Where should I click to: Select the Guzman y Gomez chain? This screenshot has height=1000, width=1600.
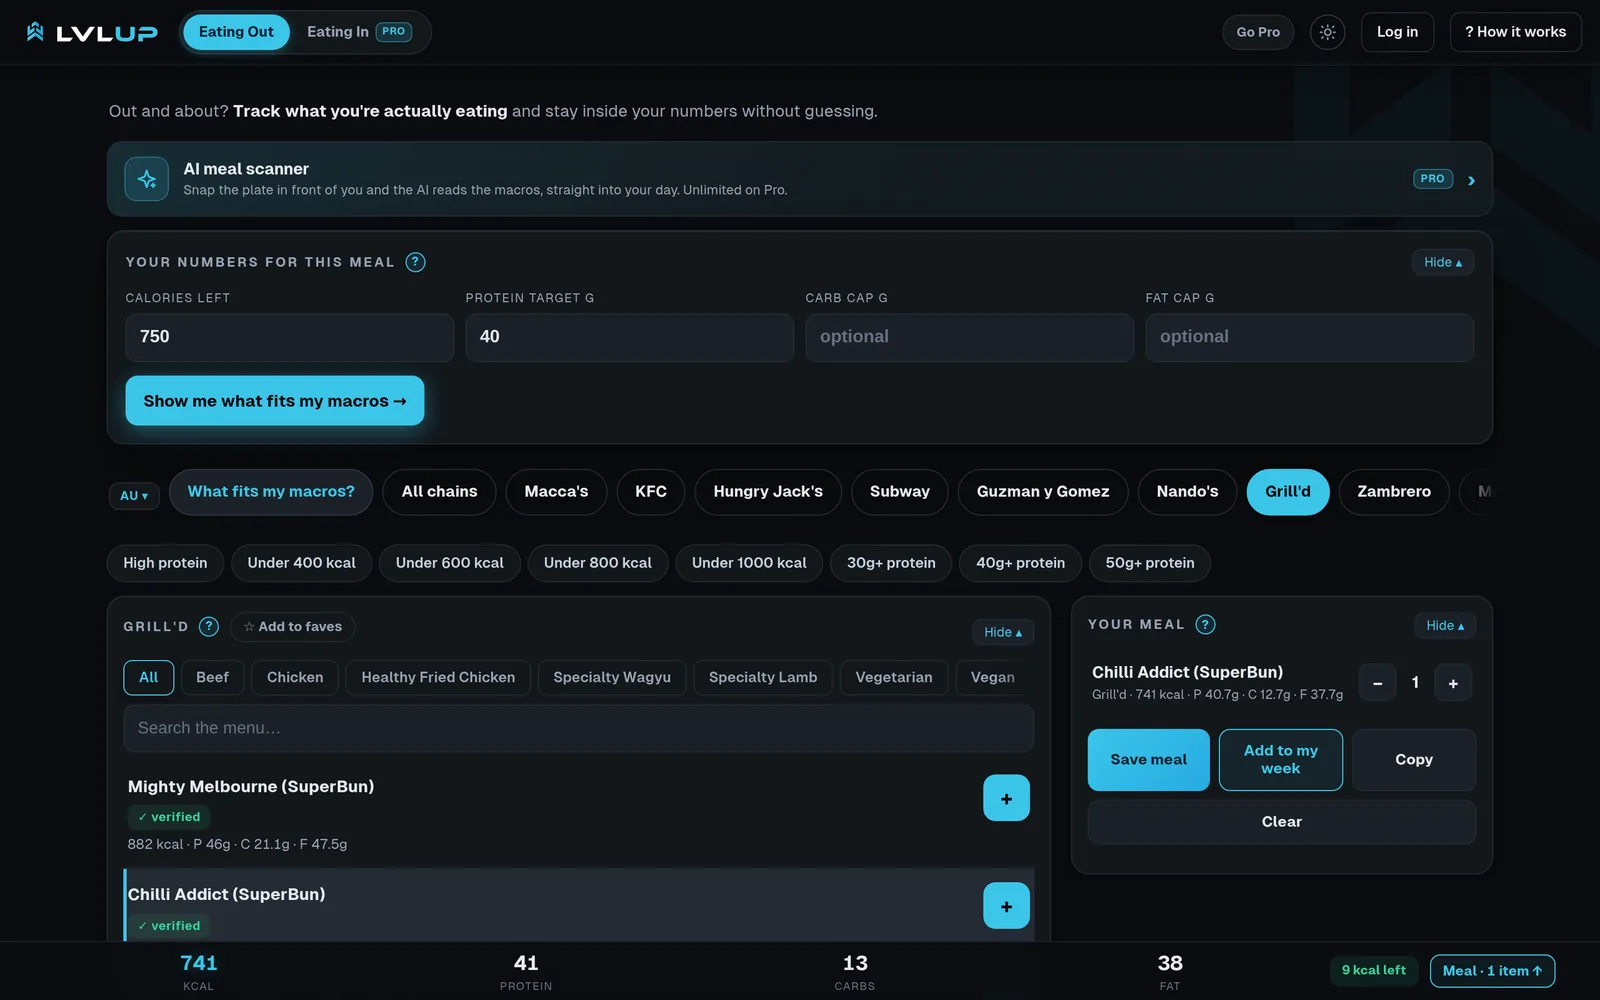pos(1043,492)
